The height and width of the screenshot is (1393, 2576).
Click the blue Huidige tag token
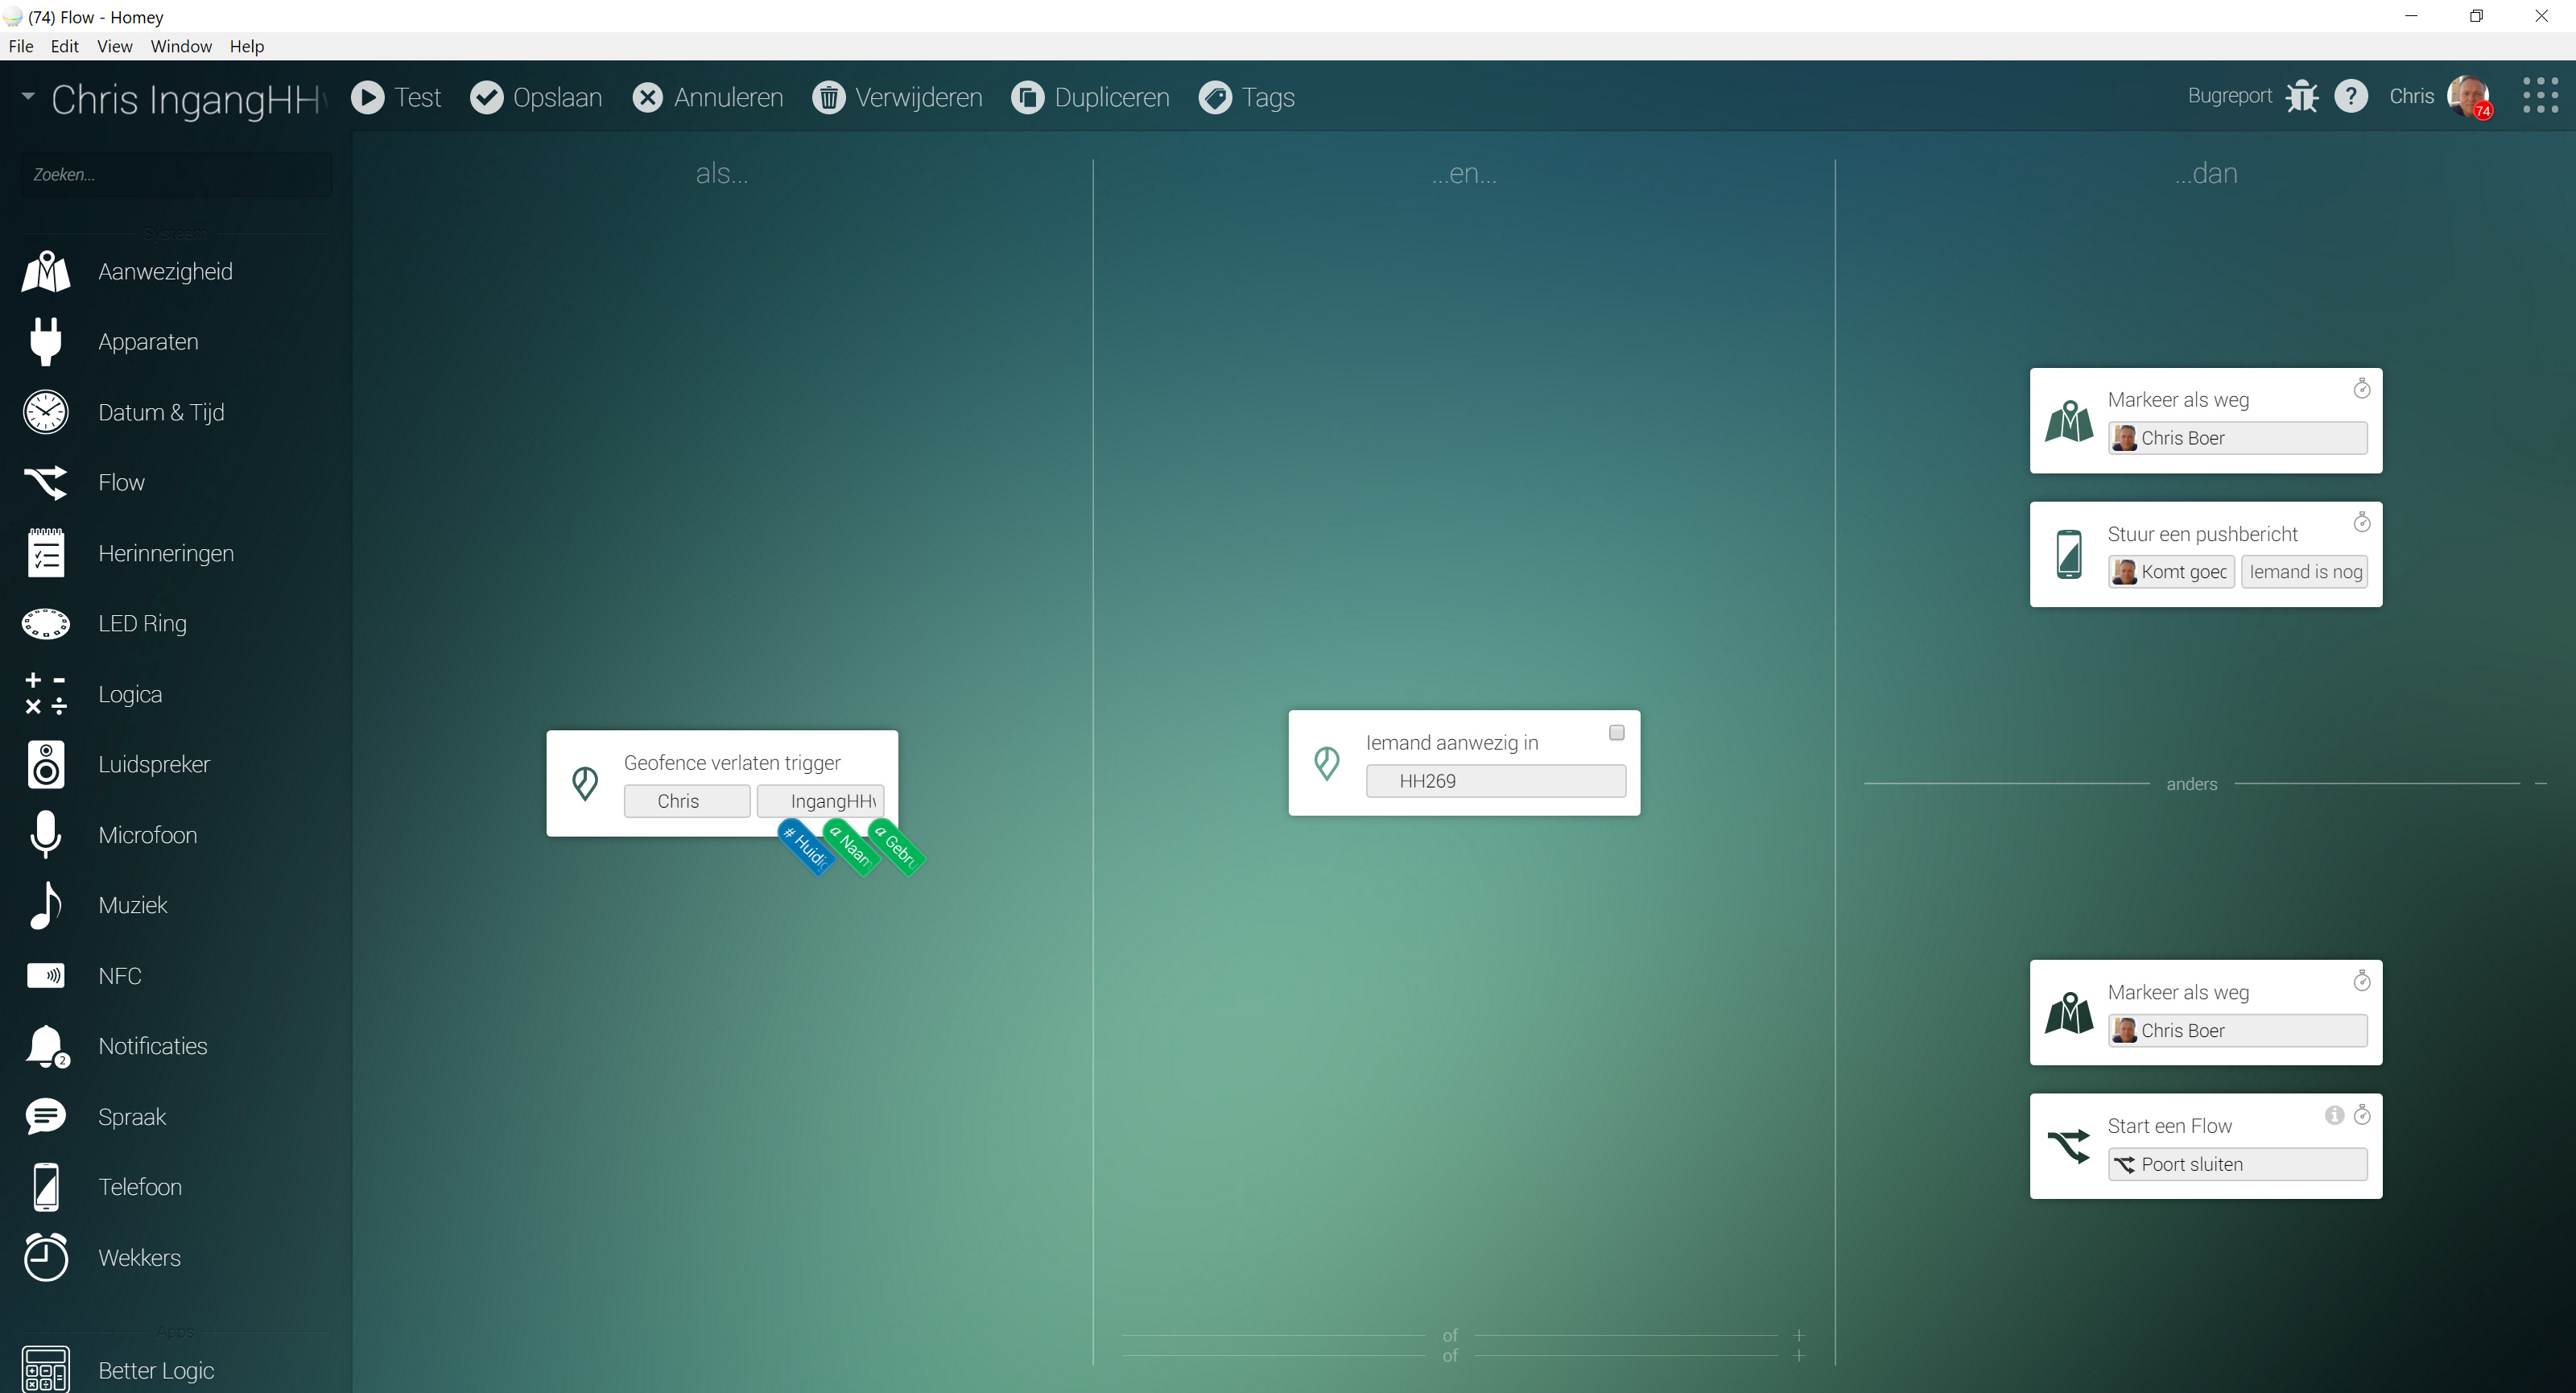point(806,847)
